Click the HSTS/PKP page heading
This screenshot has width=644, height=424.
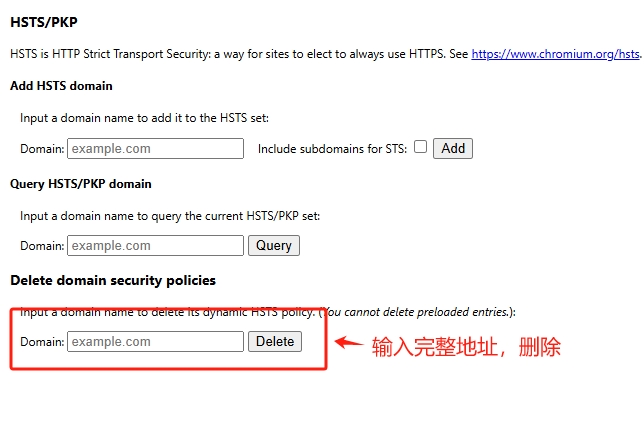pyautogui.click(x=43, y=21)
